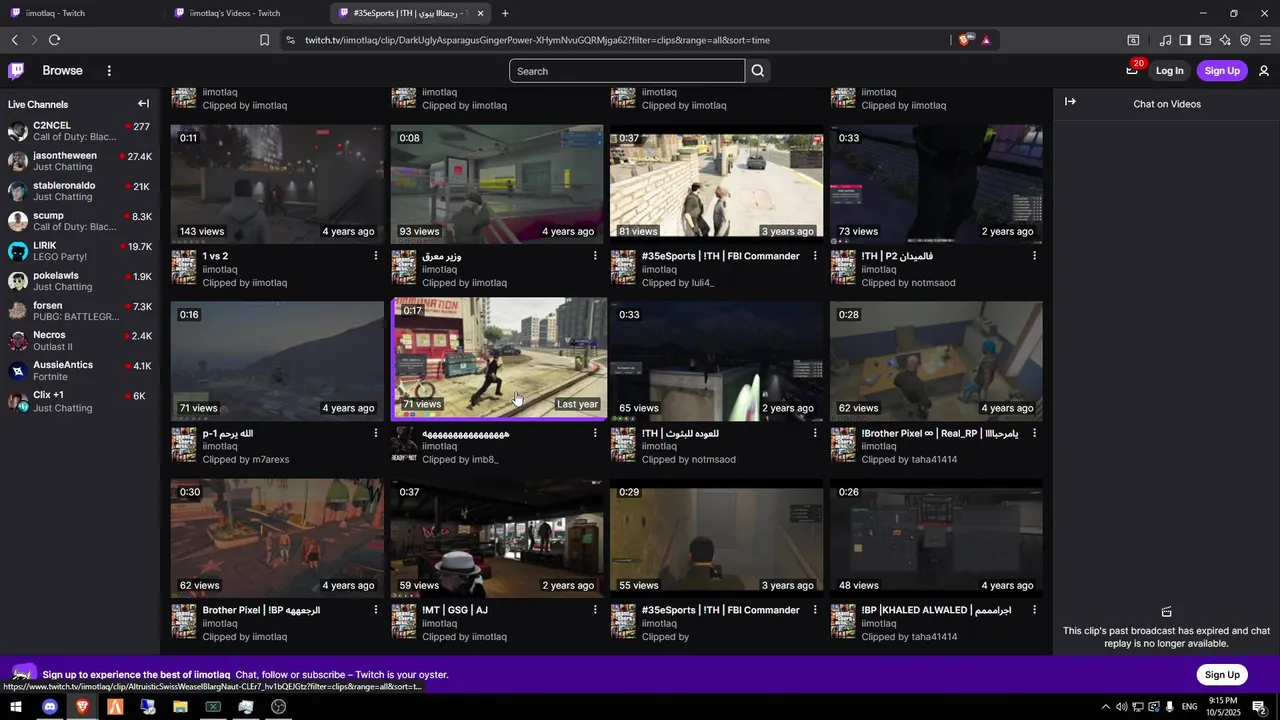Switch to iimotlaq's Videos tab

tap(245, 13)
